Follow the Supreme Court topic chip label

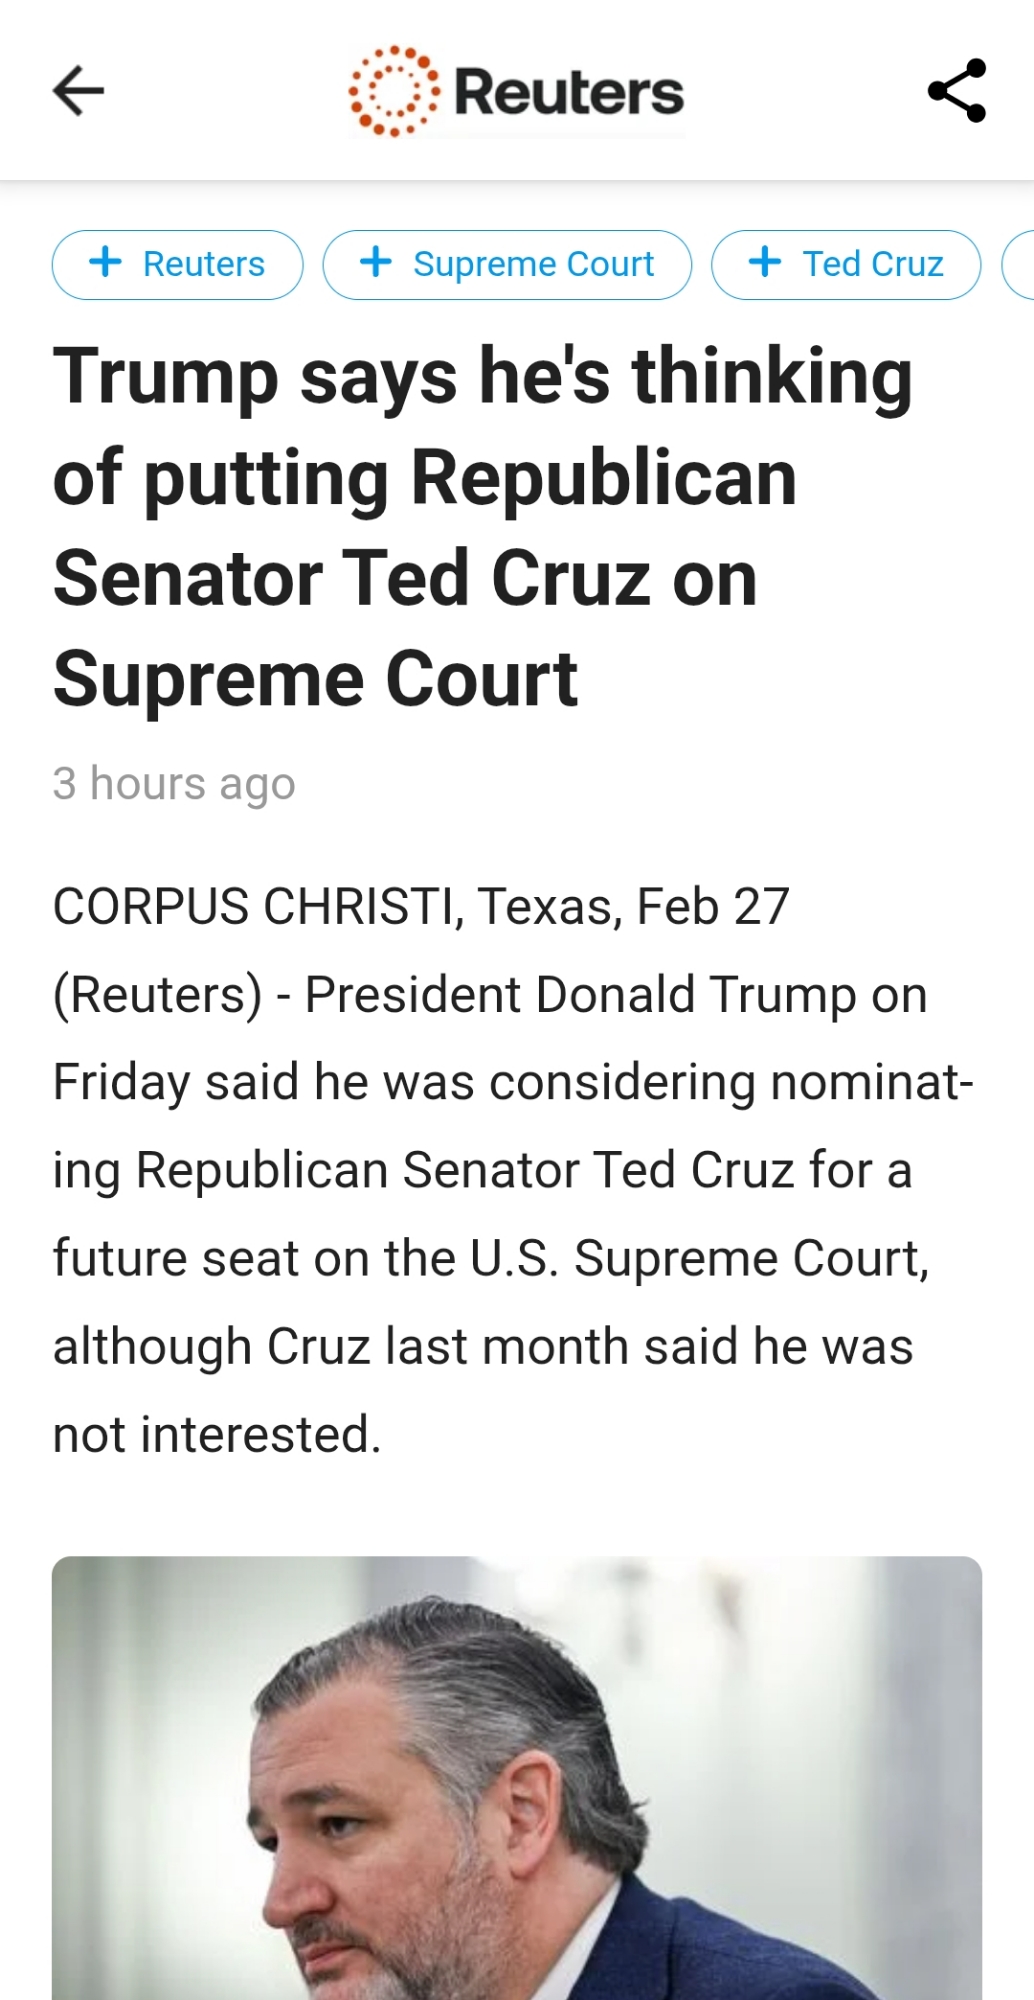tap(533, 264)
